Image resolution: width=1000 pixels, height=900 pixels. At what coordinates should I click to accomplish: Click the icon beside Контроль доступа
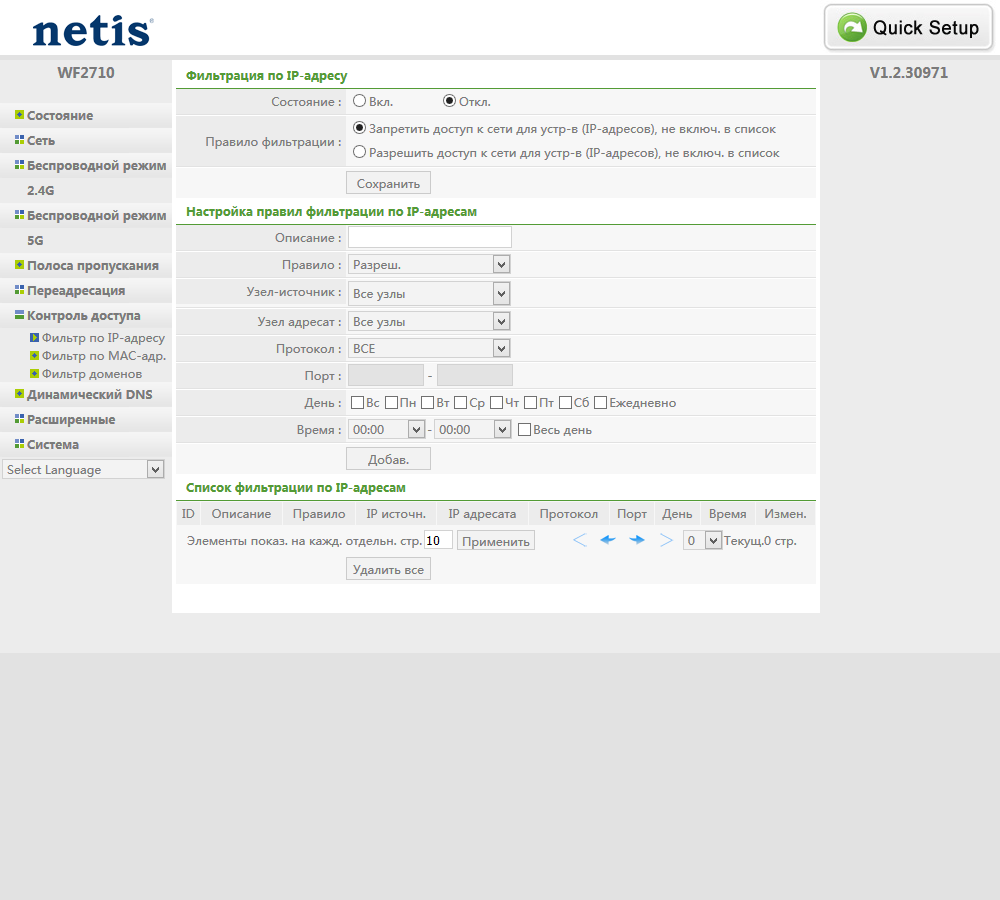click(x=20, y=314)
